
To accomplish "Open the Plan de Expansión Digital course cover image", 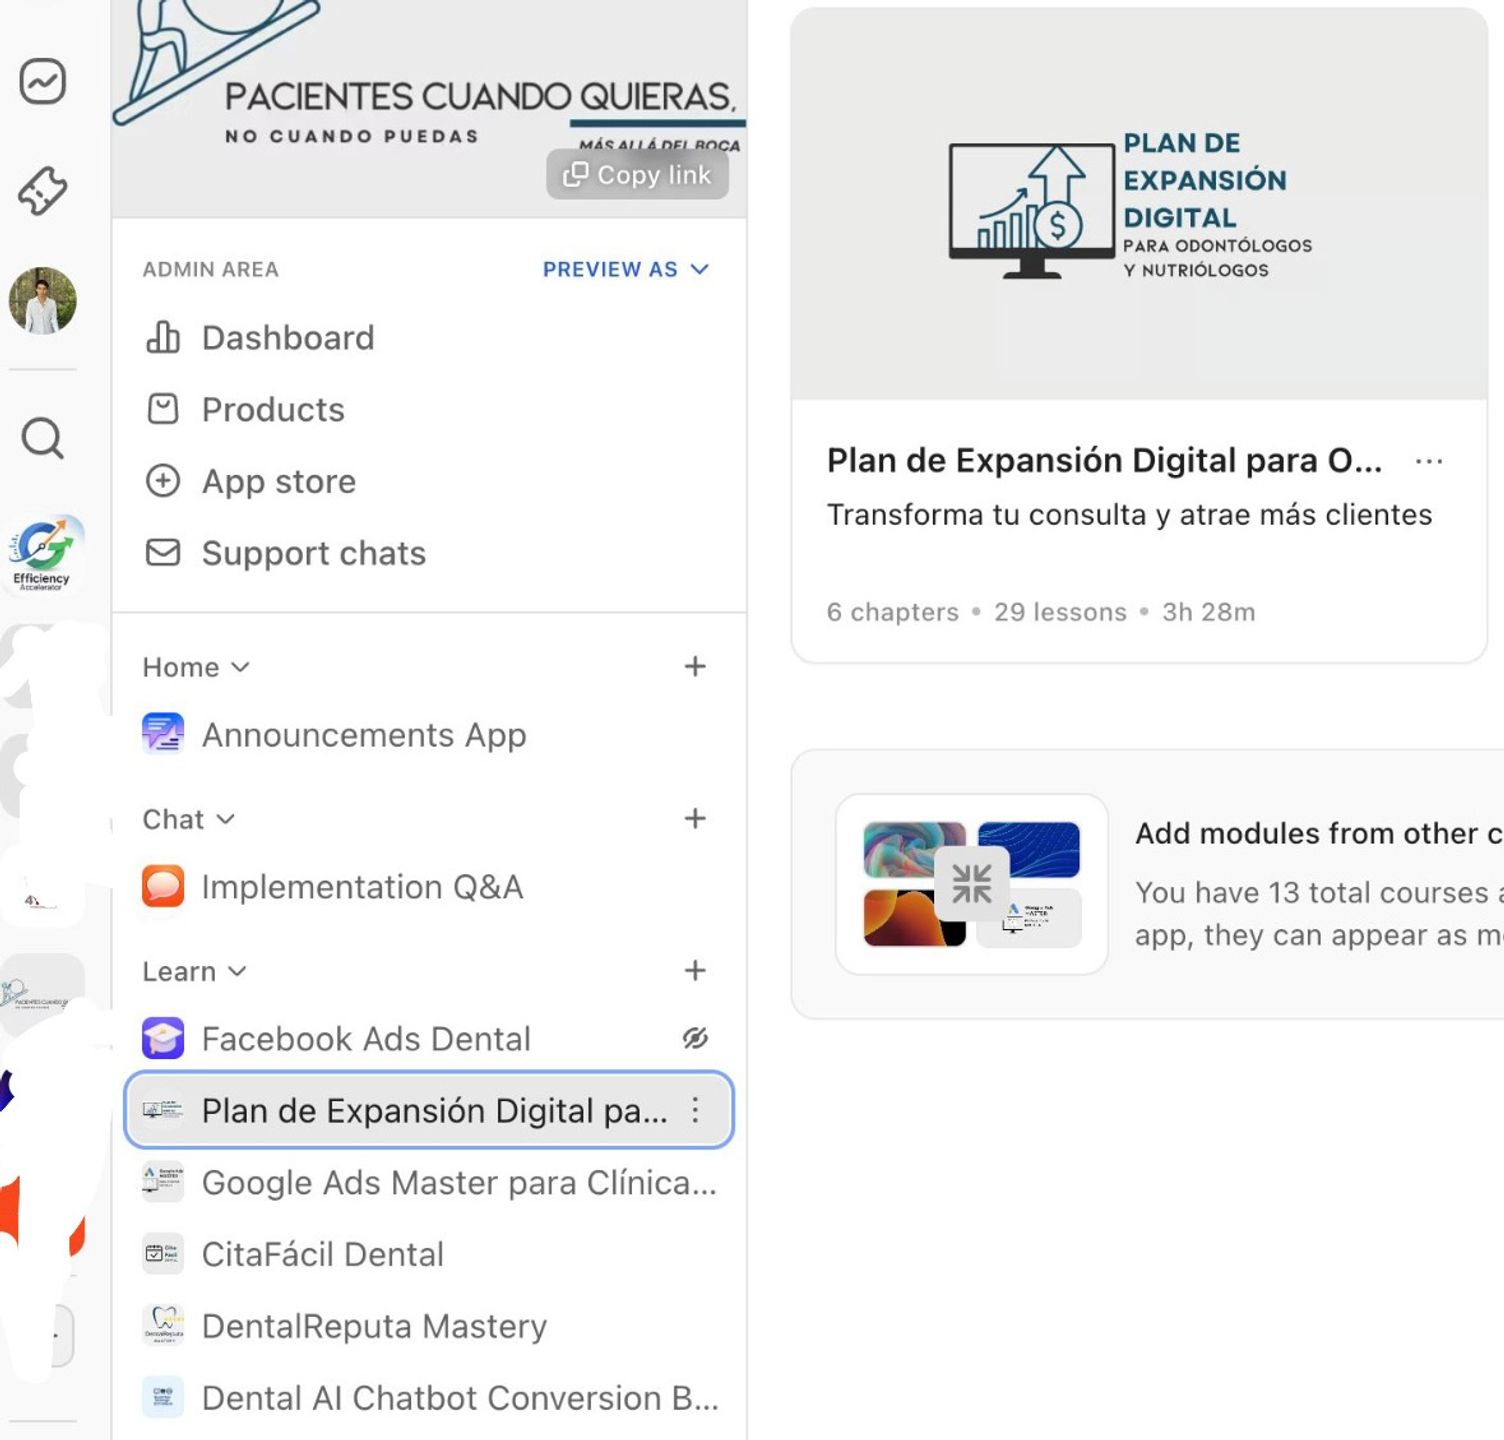I will click(1139, 205).
